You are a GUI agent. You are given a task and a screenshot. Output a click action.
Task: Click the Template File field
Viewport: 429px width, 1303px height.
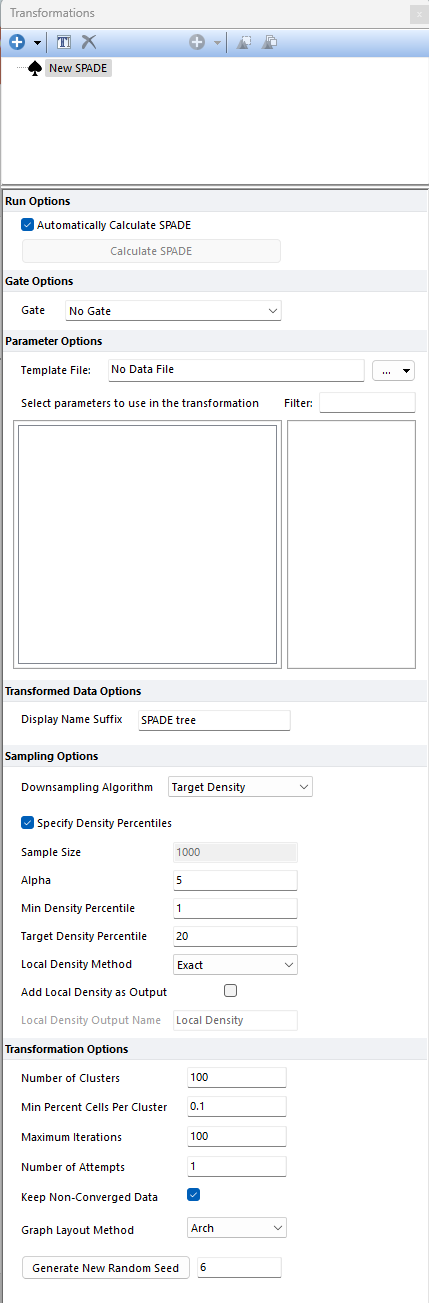click(x=236, y=370)
